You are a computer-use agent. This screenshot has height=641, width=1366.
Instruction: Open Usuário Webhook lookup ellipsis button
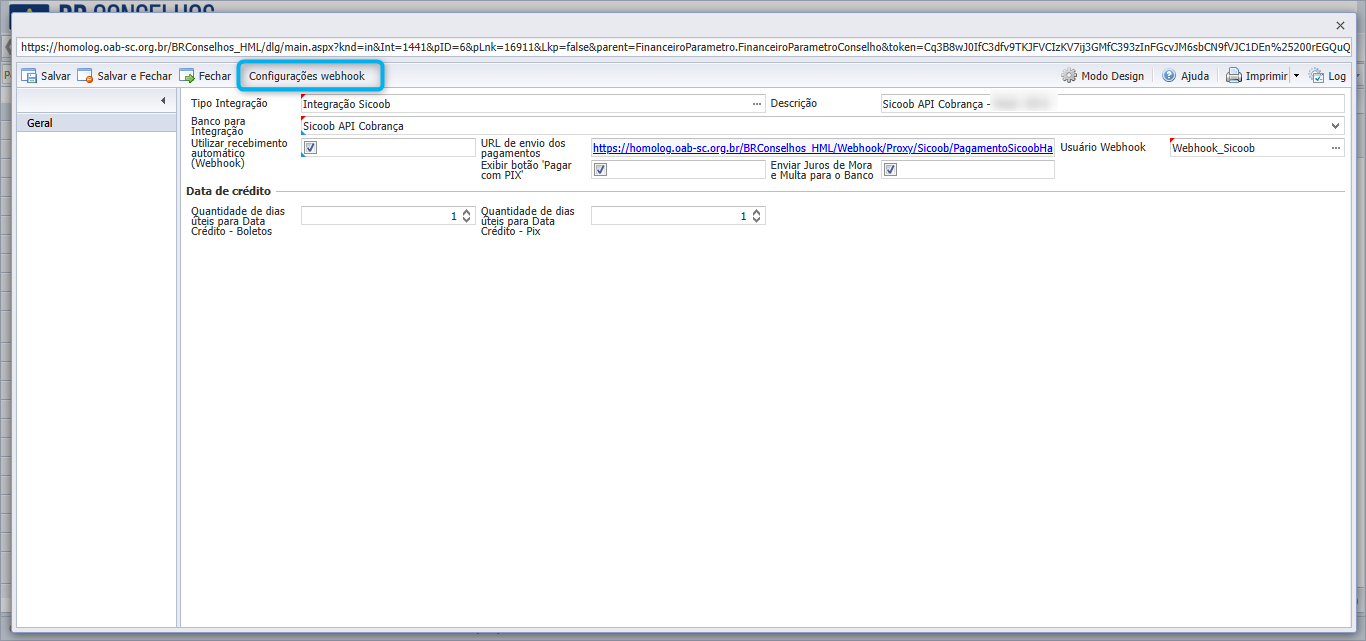coord(1336,148)
